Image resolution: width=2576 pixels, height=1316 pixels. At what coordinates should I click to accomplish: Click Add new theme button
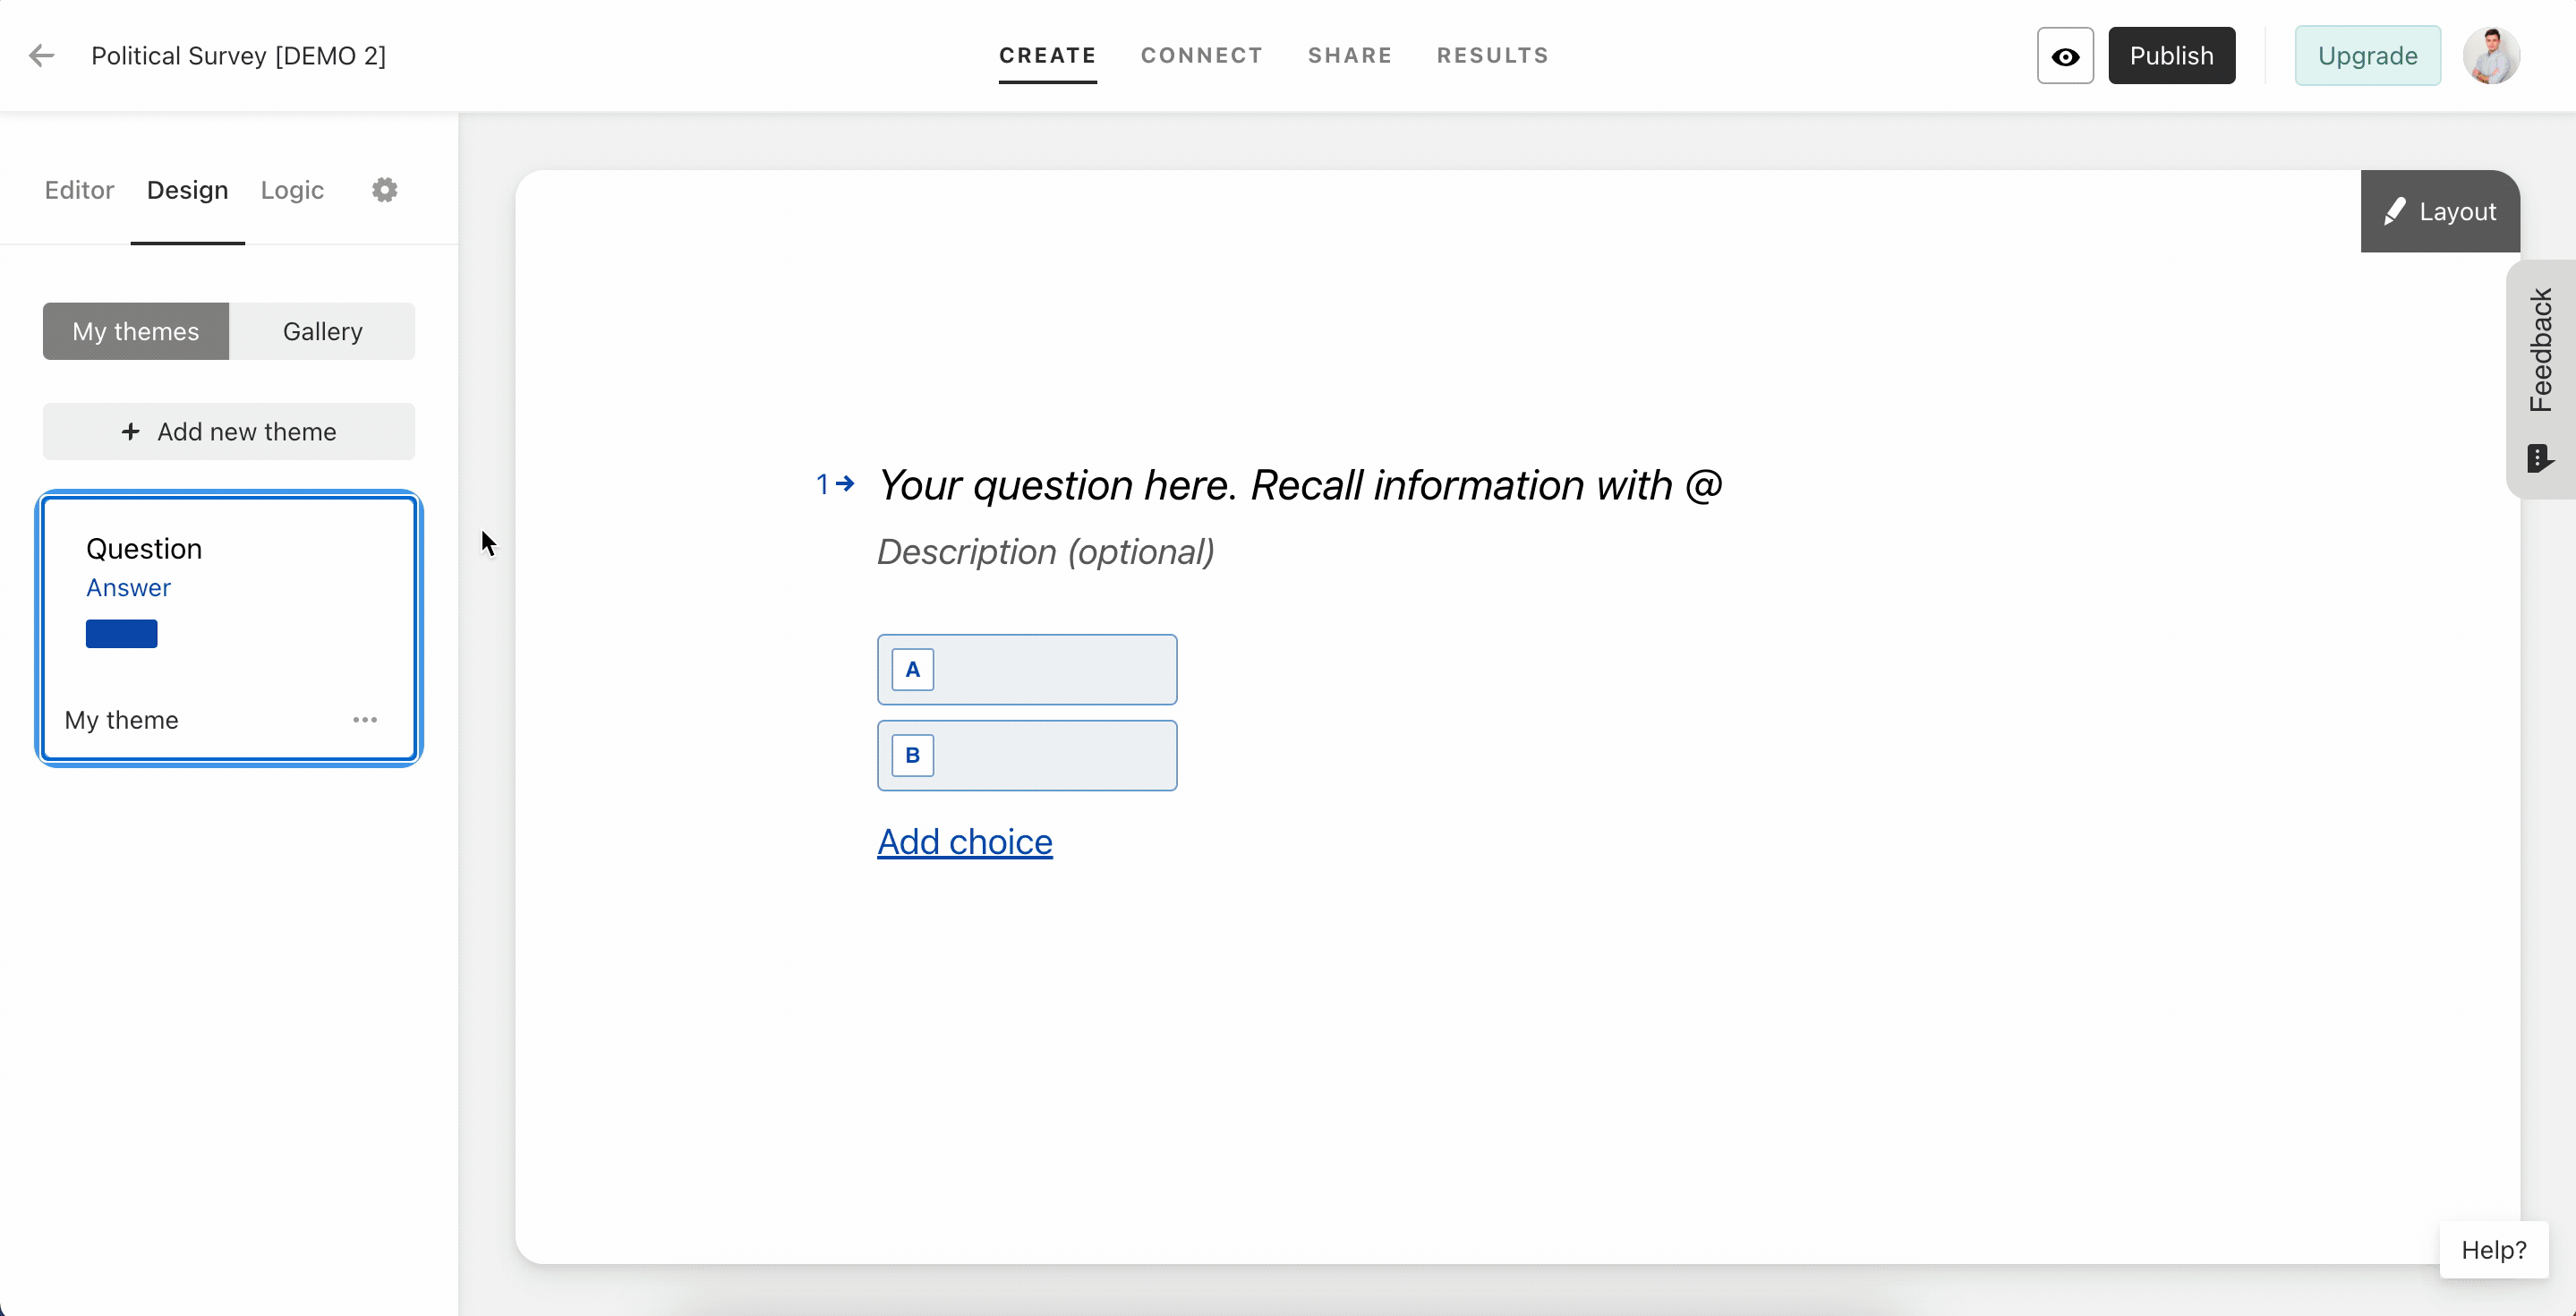point(229,431)
